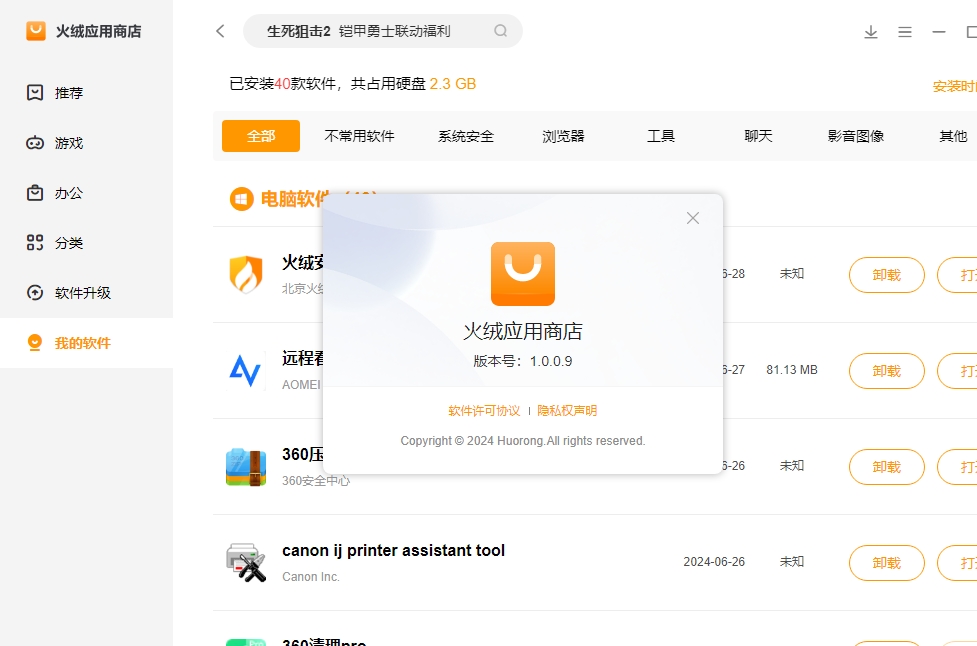Screen dimensions: 977x646
Task: Click the search magnifier icon
Action: point(500,31)
